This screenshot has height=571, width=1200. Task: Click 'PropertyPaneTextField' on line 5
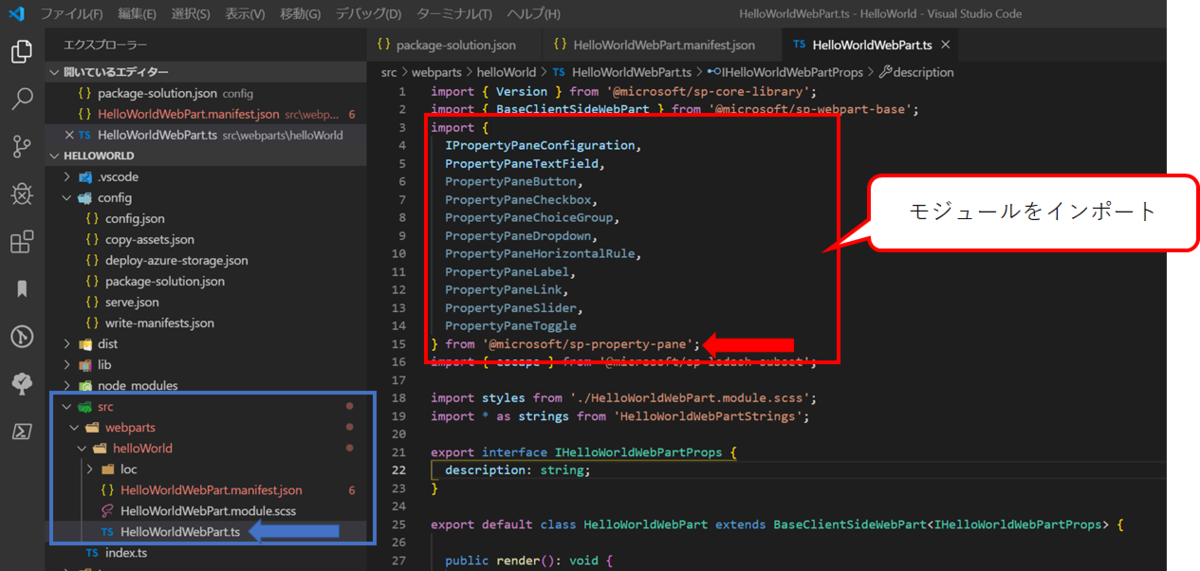click(521, 163)
